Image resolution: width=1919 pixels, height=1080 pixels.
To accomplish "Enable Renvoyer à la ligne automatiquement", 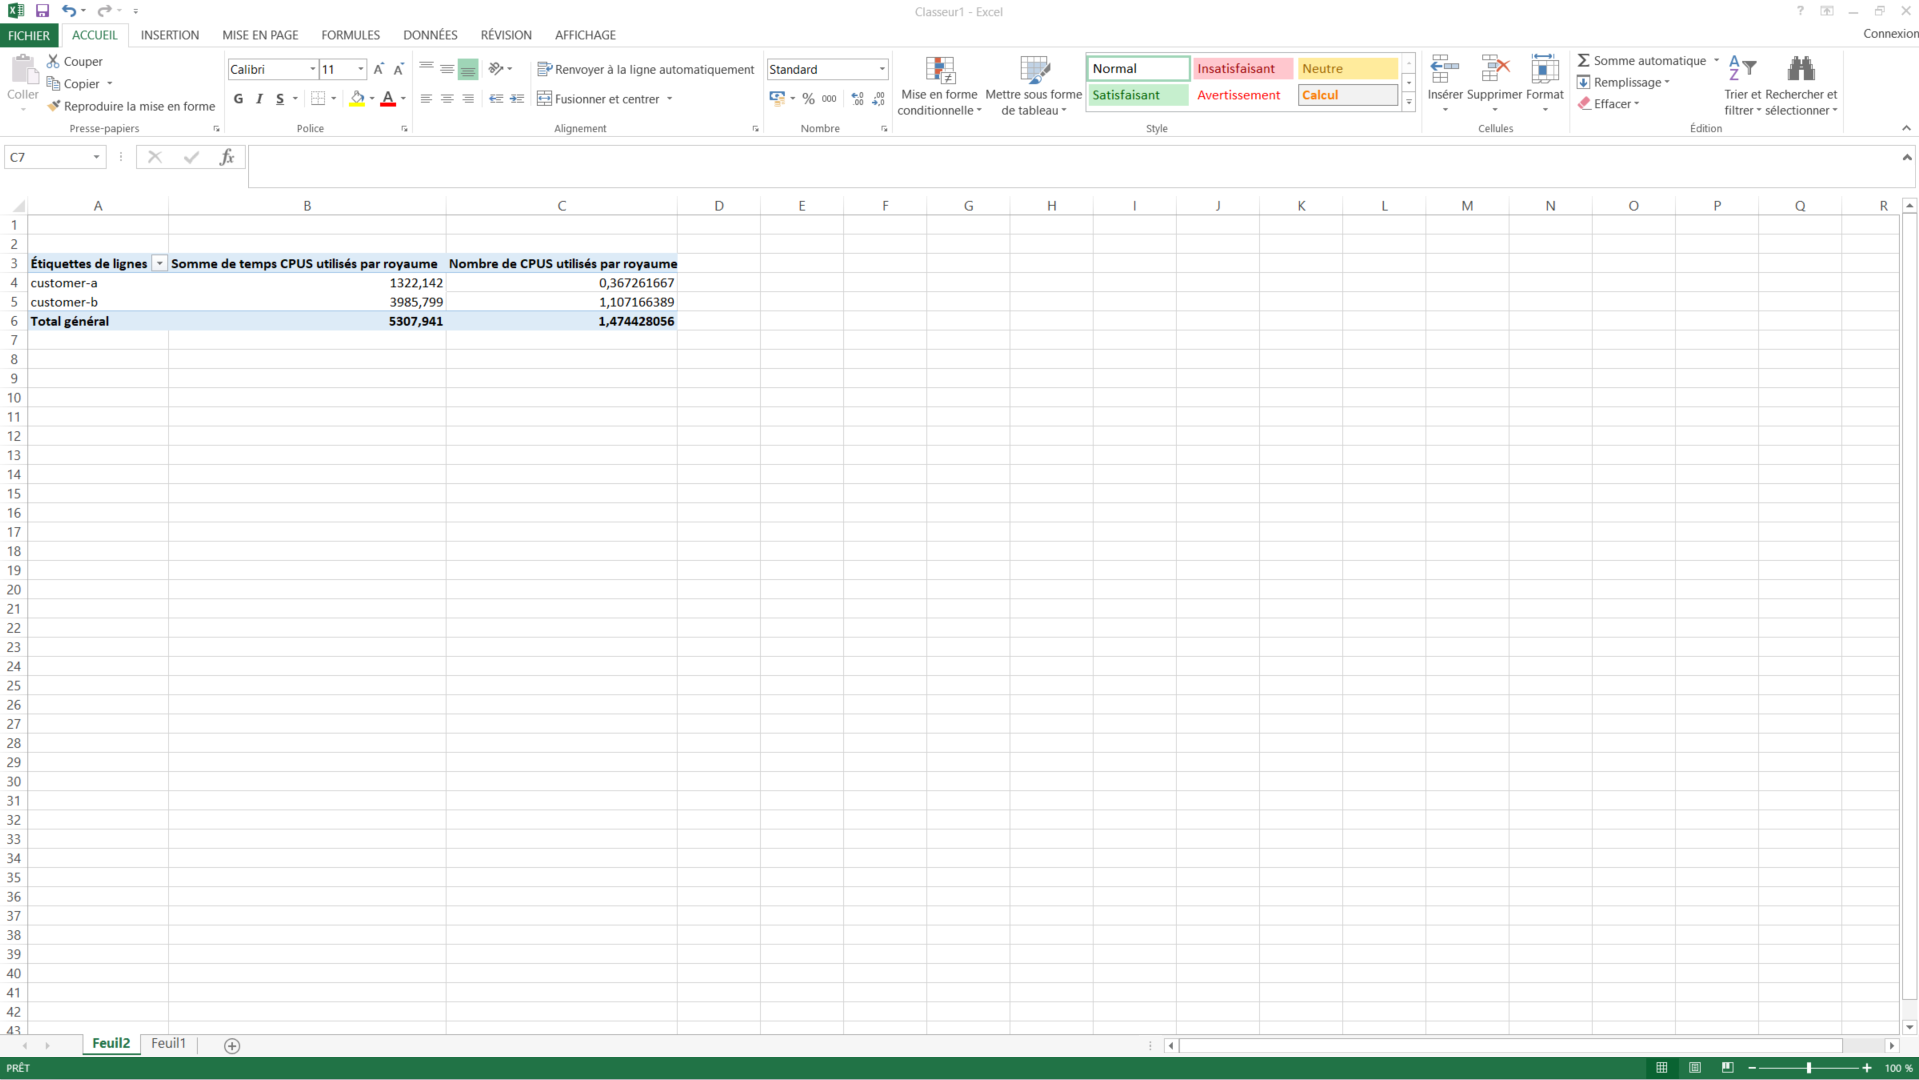I will (x=645, y=69).
